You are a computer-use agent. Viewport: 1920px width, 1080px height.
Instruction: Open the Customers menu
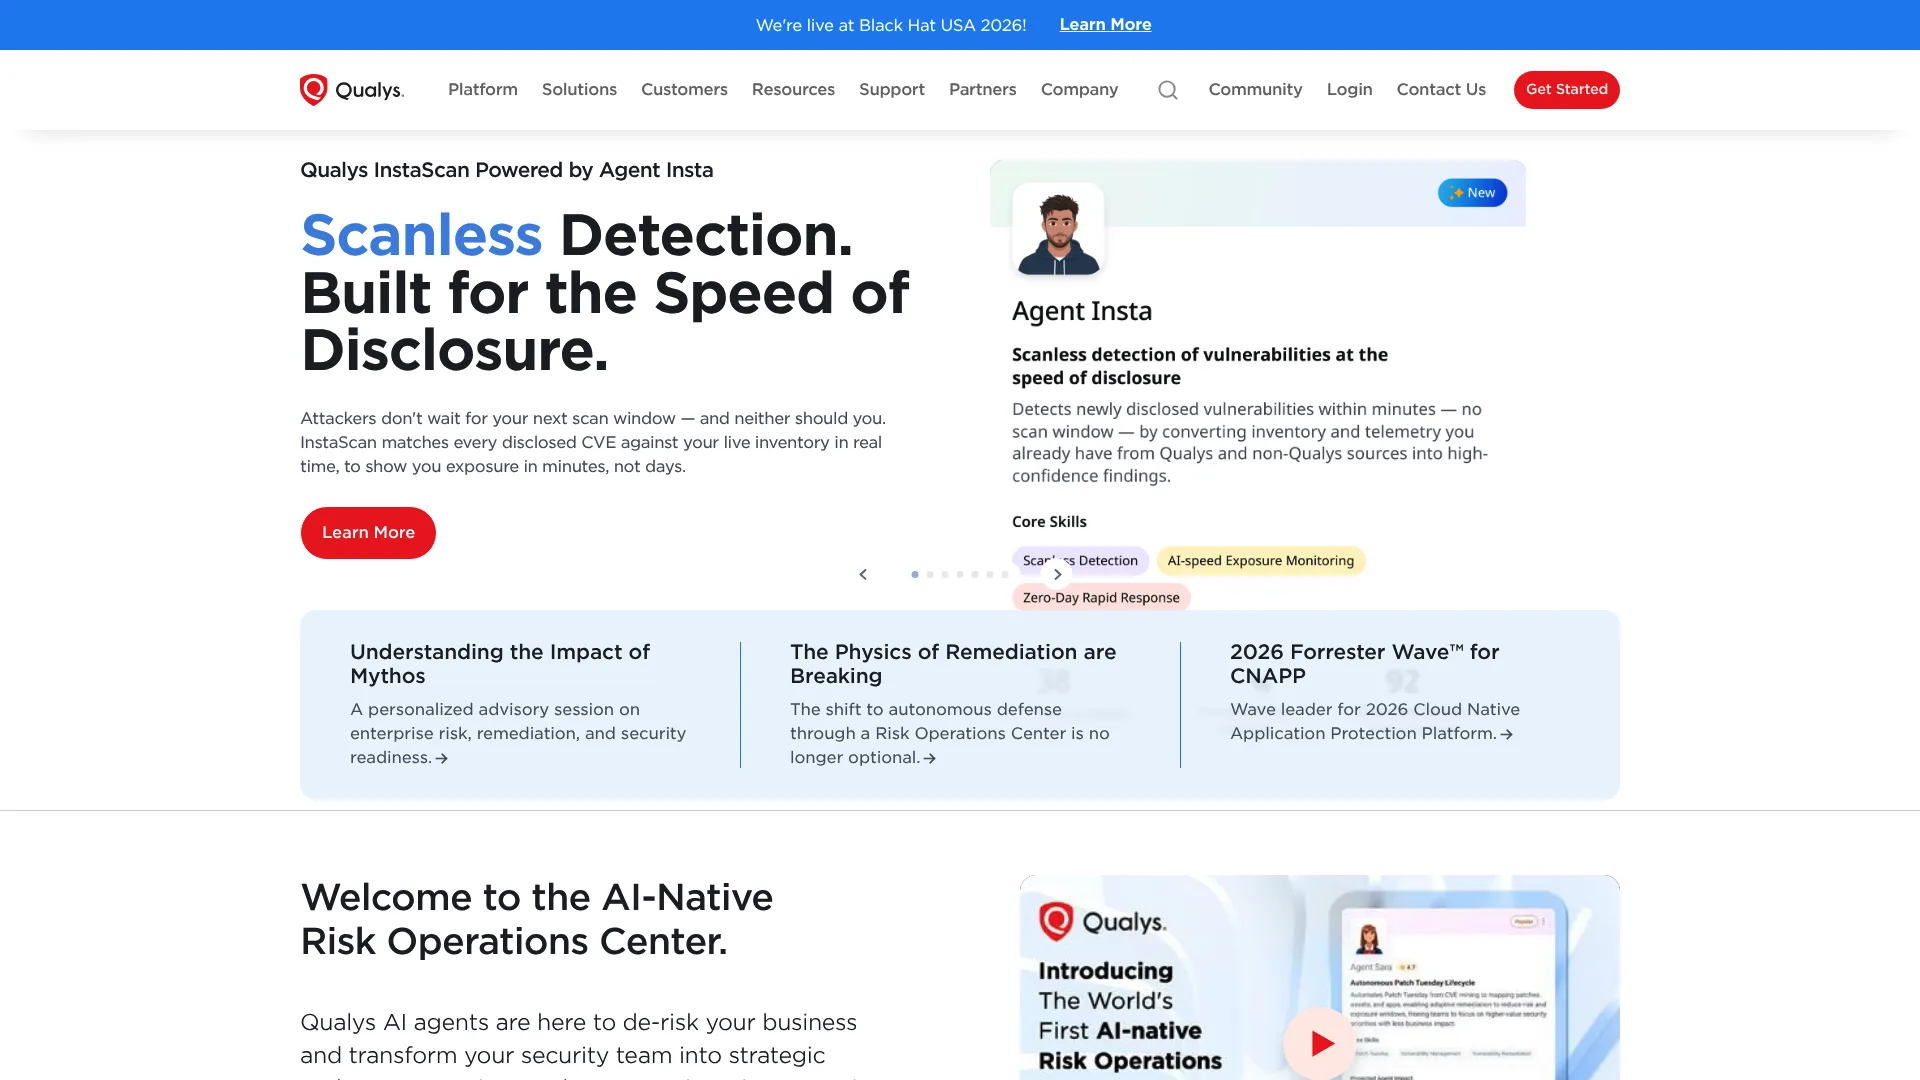pyautogui.click(x=684, y=90)
